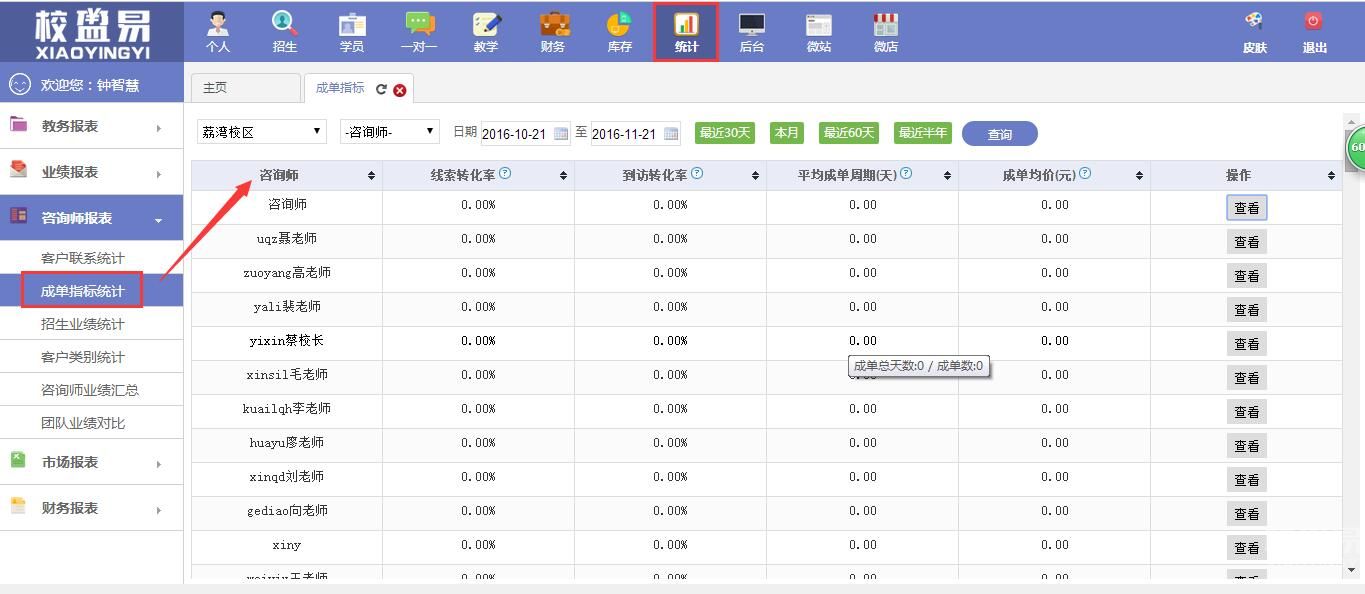Filter by 最近半年
This screenshot has height=594, width=1365.
tap(923, 133)
